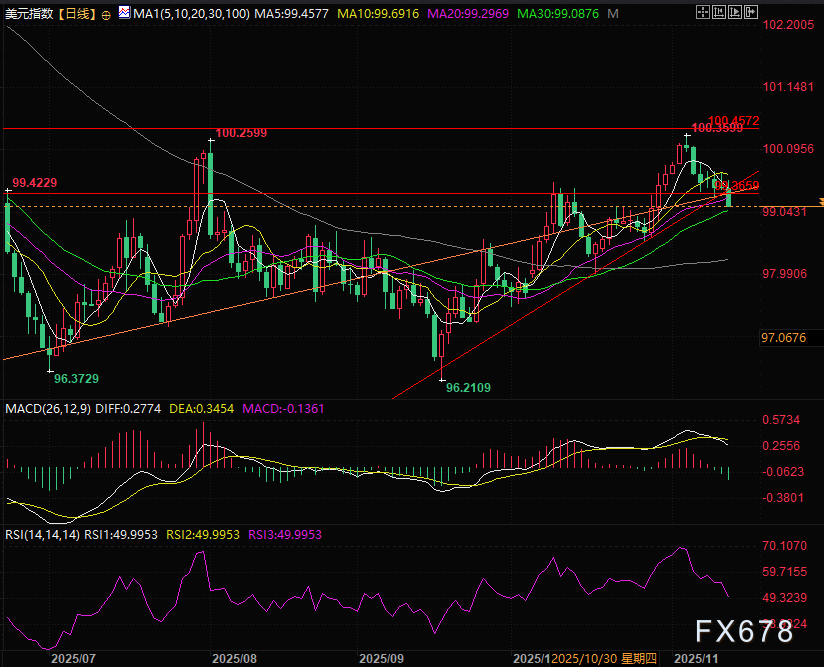Click the 2025/08 date on time axis
The width and height of the screenshot is (824, 667).
point(235,658)
